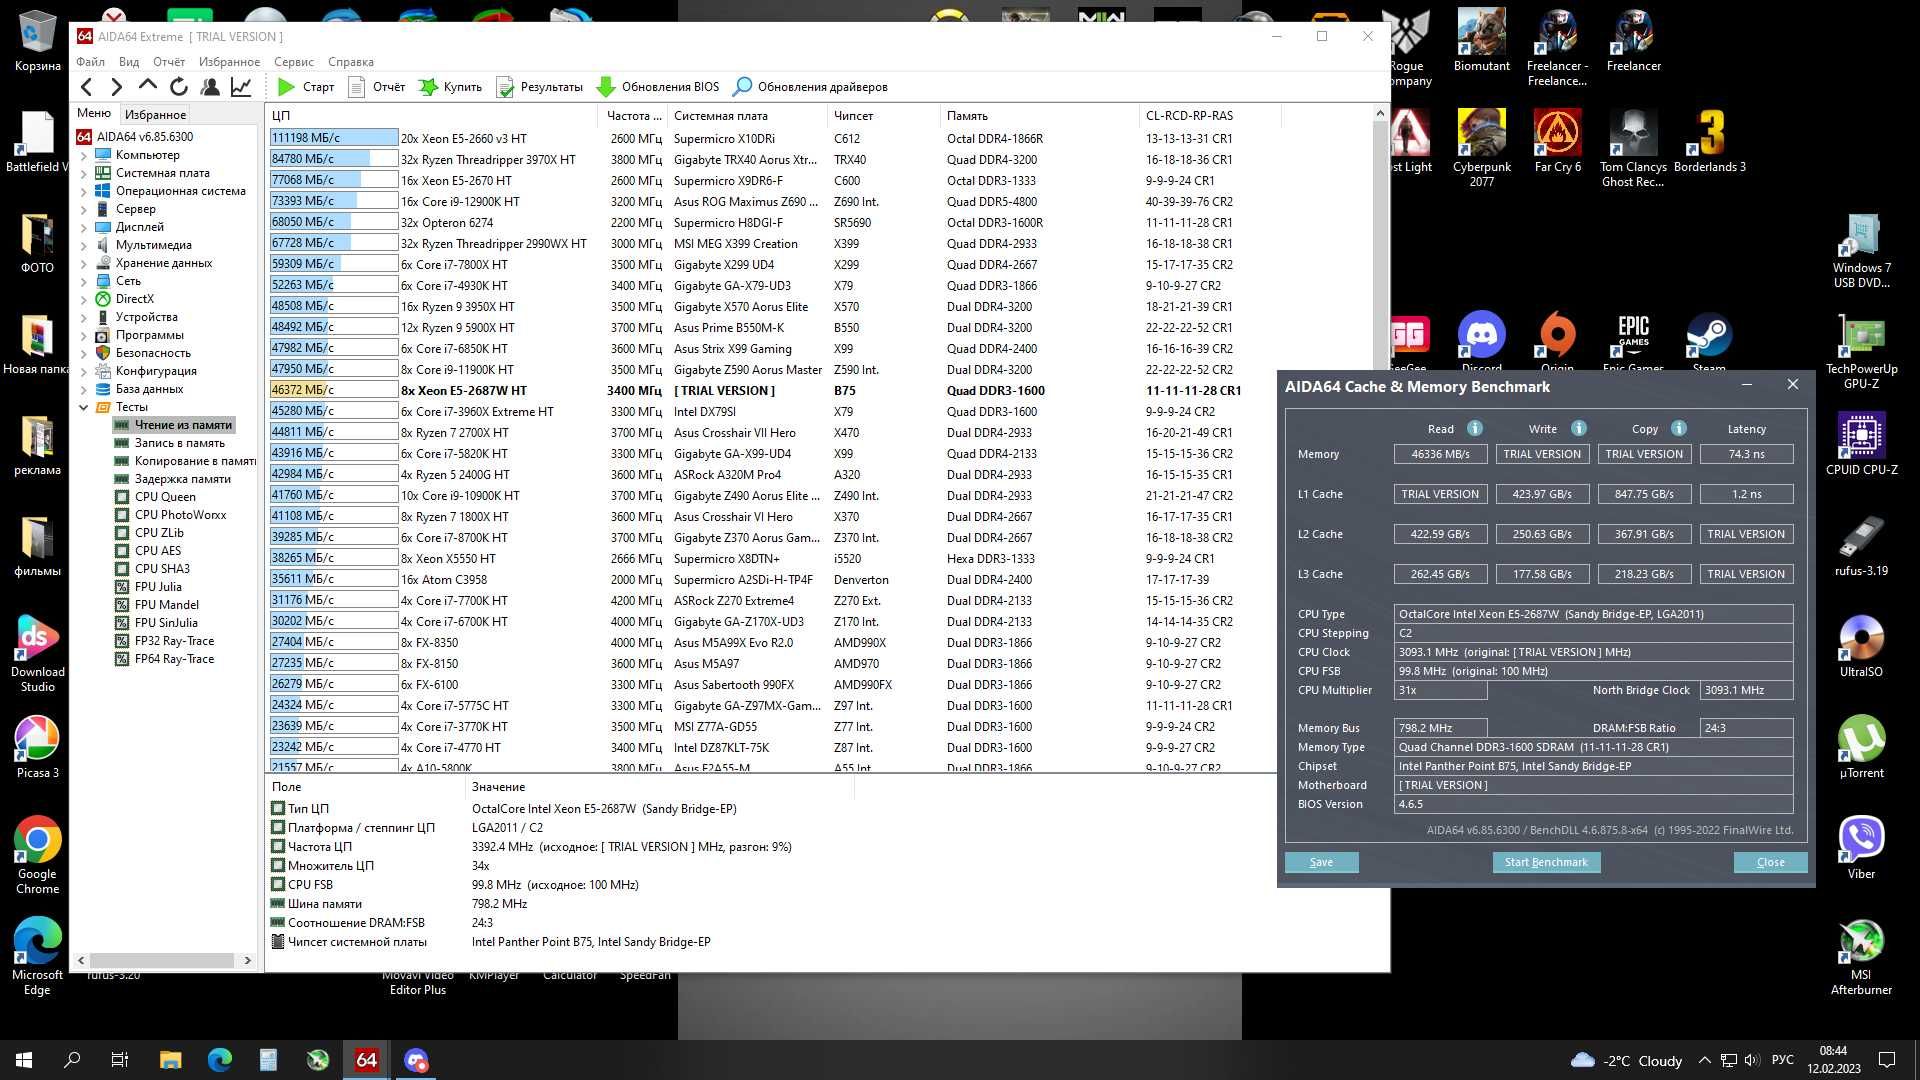Check Обновления BIOS updates
This screenshot has height=1080, width=1920.
pyautogui.click(x=658, y=87)
